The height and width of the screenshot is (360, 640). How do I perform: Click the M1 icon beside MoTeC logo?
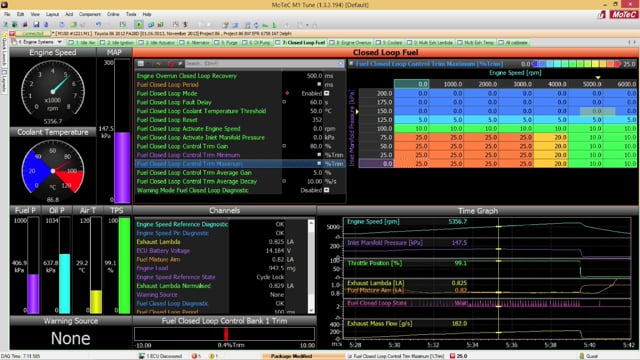click(602, 15)
